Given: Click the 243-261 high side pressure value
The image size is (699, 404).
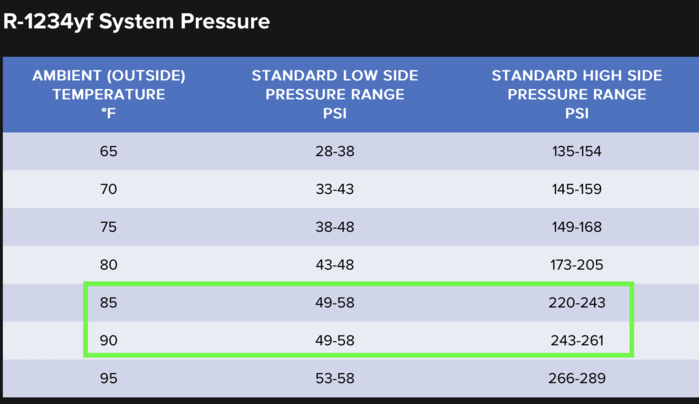Looking at the screenshot, I should pyautogui.click(x=577, y=341).
